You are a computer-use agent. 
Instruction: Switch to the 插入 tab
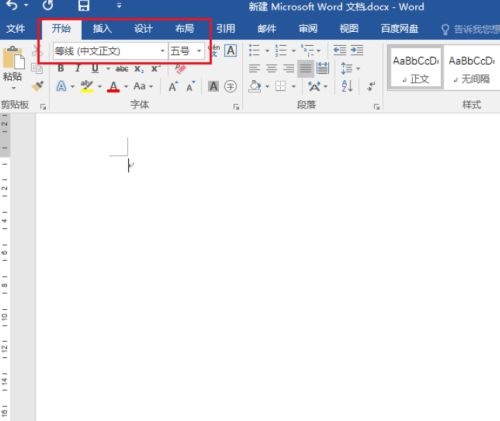102,29
